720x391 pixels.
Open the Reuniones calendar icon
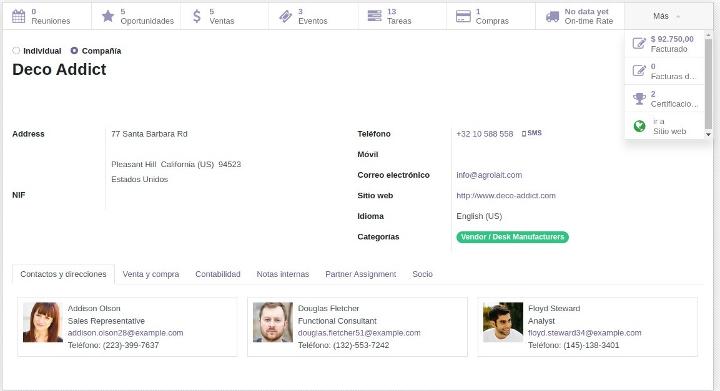point(18,16)
